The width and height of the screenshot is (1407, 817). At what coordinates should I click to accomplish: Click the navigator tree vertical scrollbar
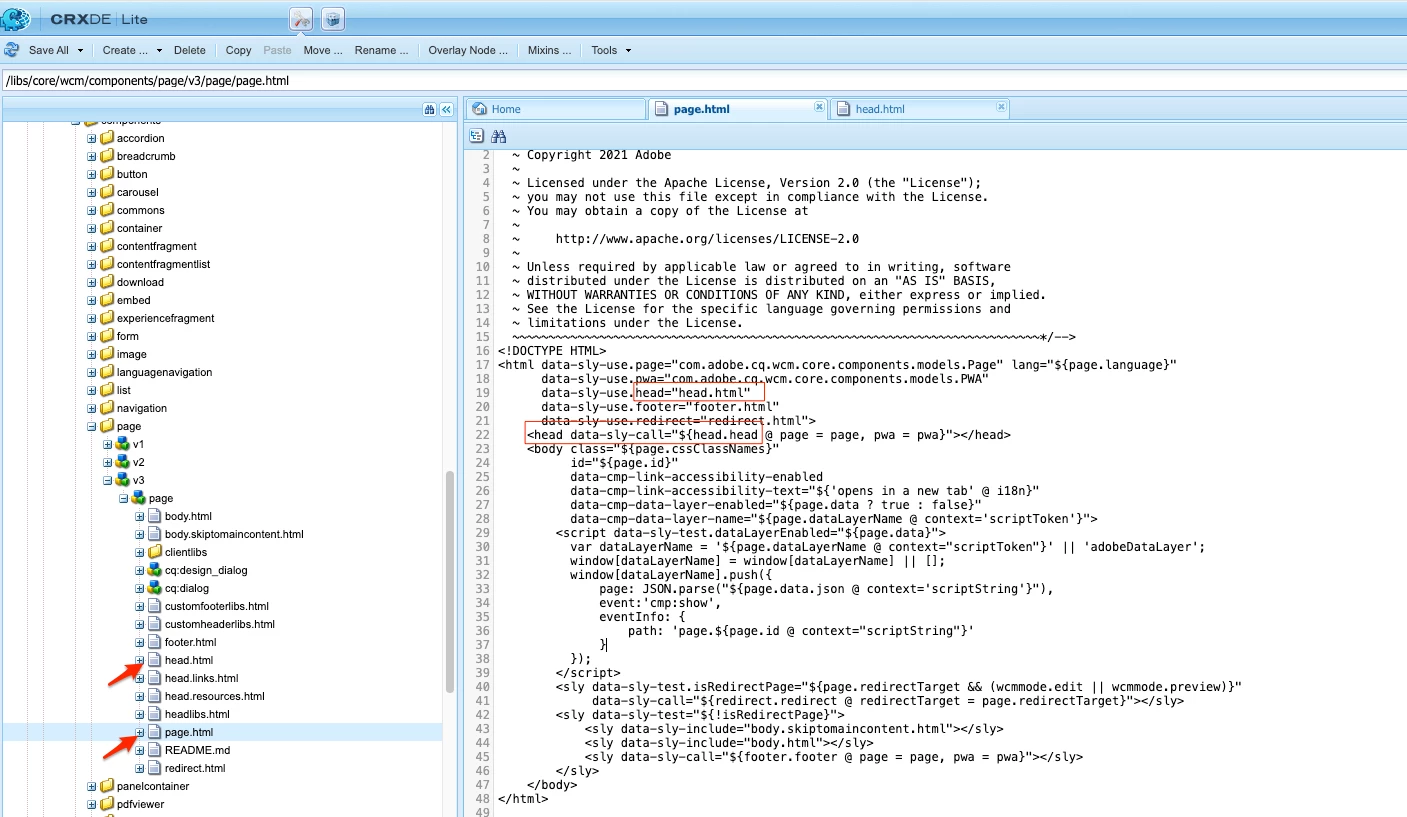click(x=450, y=580)
